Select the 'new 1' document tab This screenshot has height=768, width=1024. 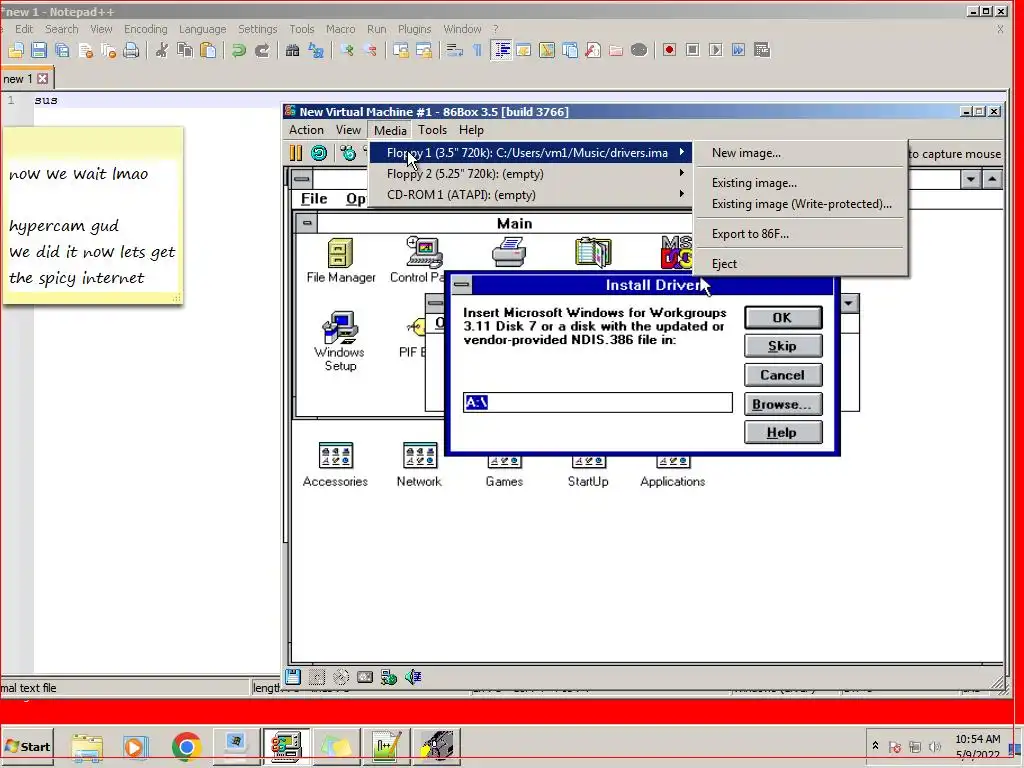point(18,78)
